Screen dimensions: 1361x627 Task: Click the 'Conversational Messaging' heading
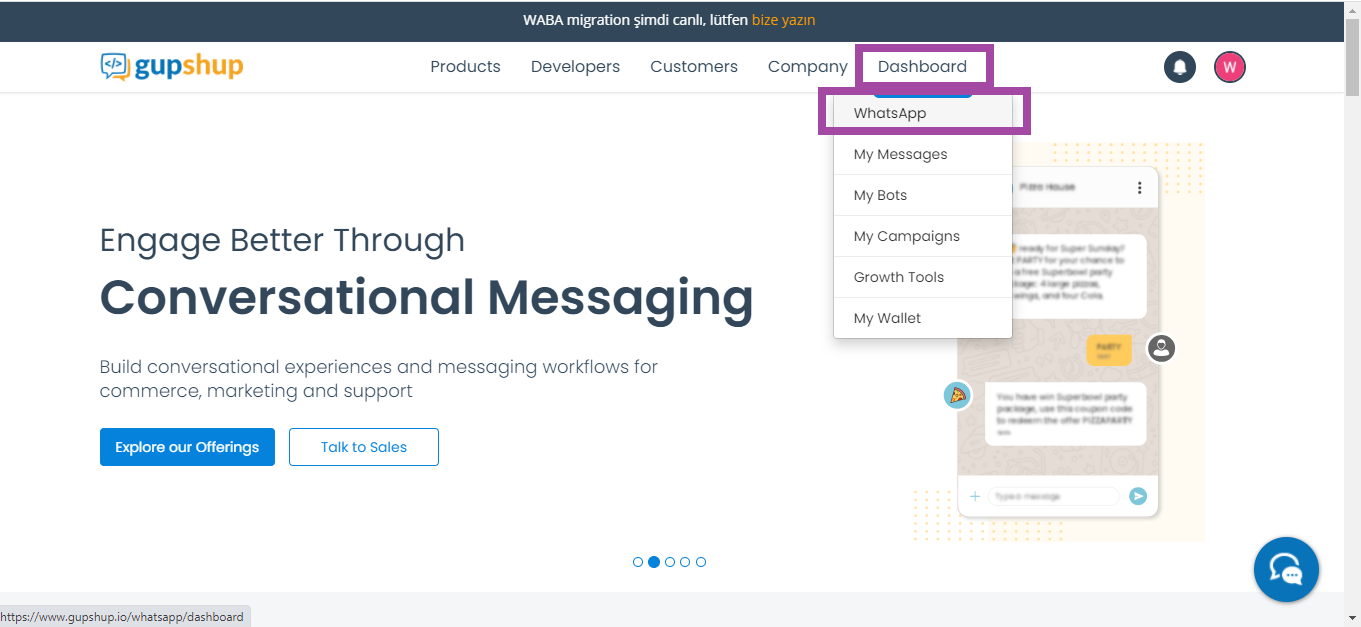(427, 297)
